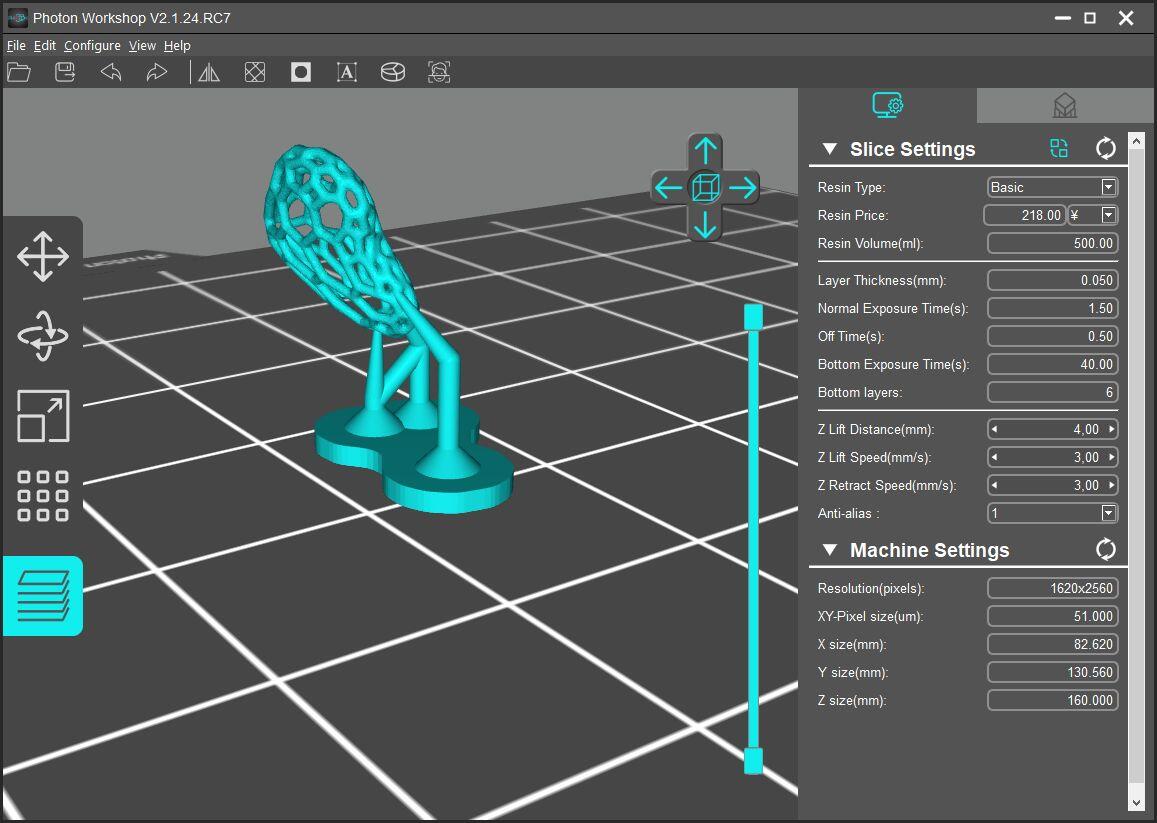Switch to the support settings tab
1157x823 pixels.
point(1065,106)
